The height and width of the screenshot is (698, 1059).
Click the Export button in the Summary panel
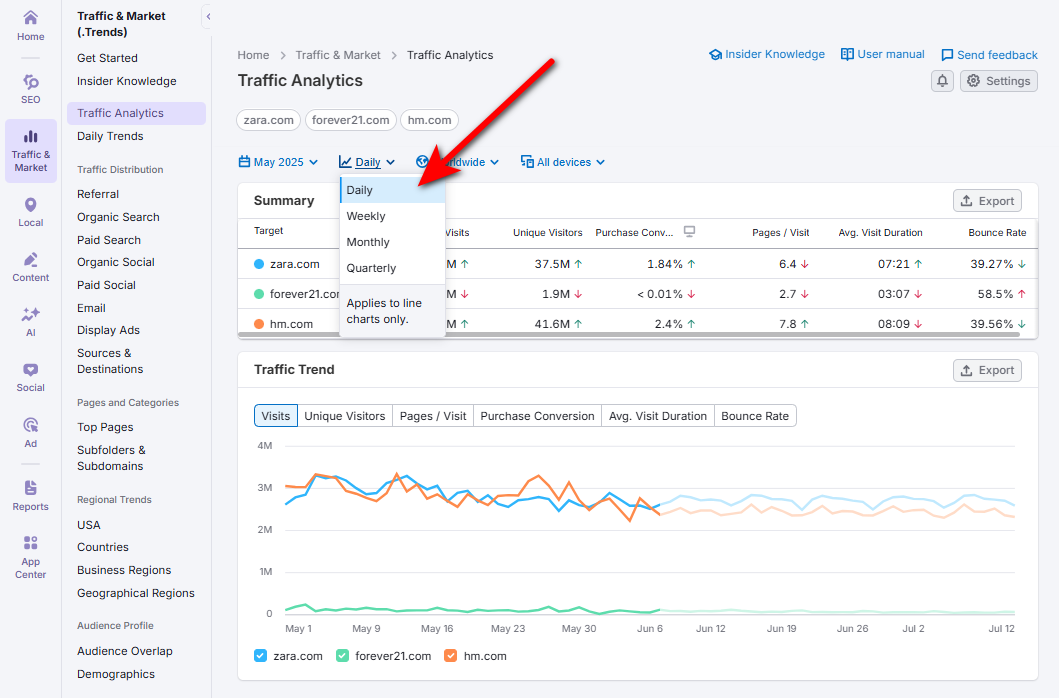987,200
